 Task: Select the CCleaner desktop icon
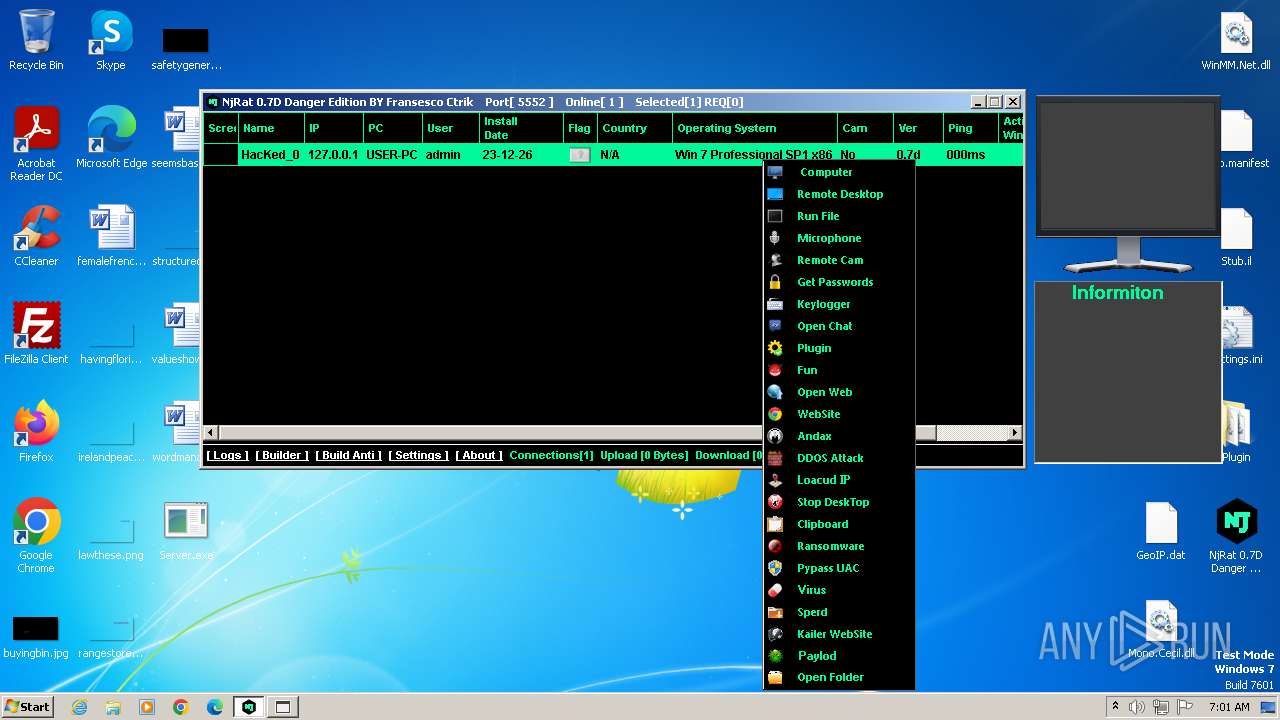tap(36, 236)
